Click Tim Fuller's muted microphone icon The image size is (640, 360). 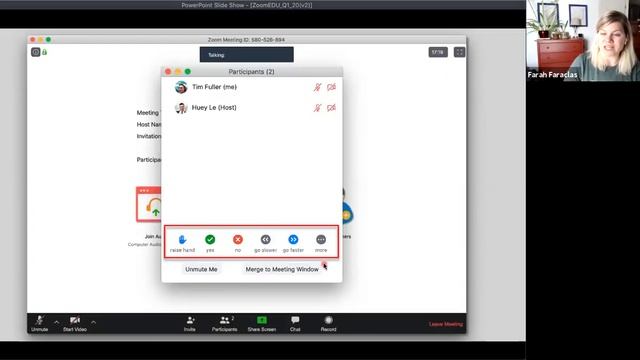coord(317,87)
